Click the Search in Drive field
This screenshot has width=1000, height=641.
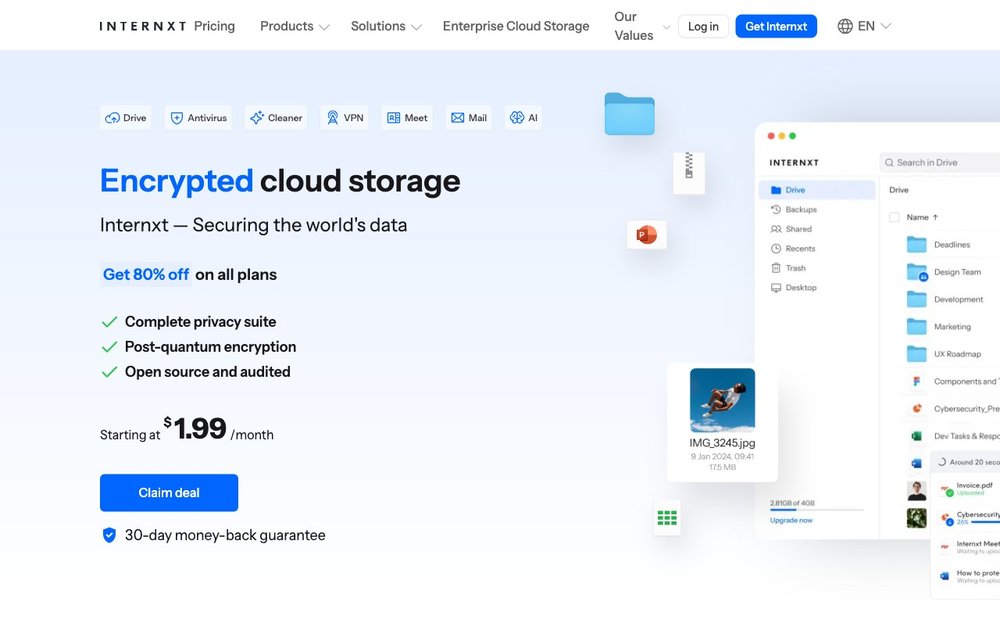pos(939,163)
